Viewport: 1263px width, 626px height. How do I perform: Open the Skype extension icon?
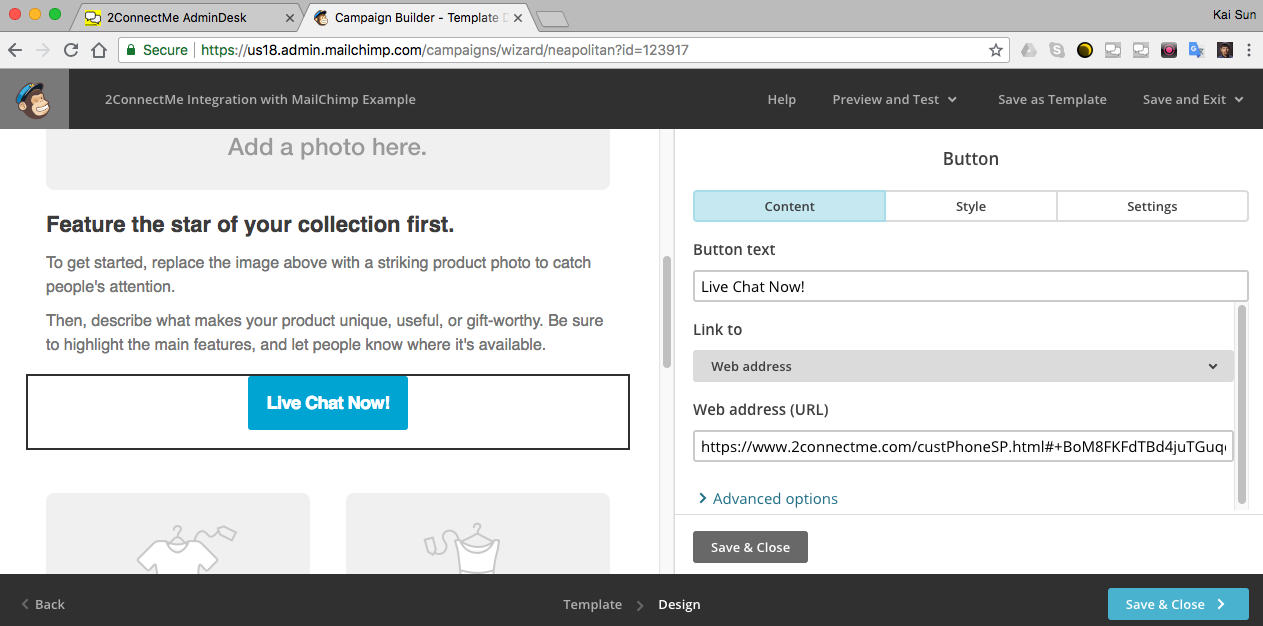[x=1057, y=50]
